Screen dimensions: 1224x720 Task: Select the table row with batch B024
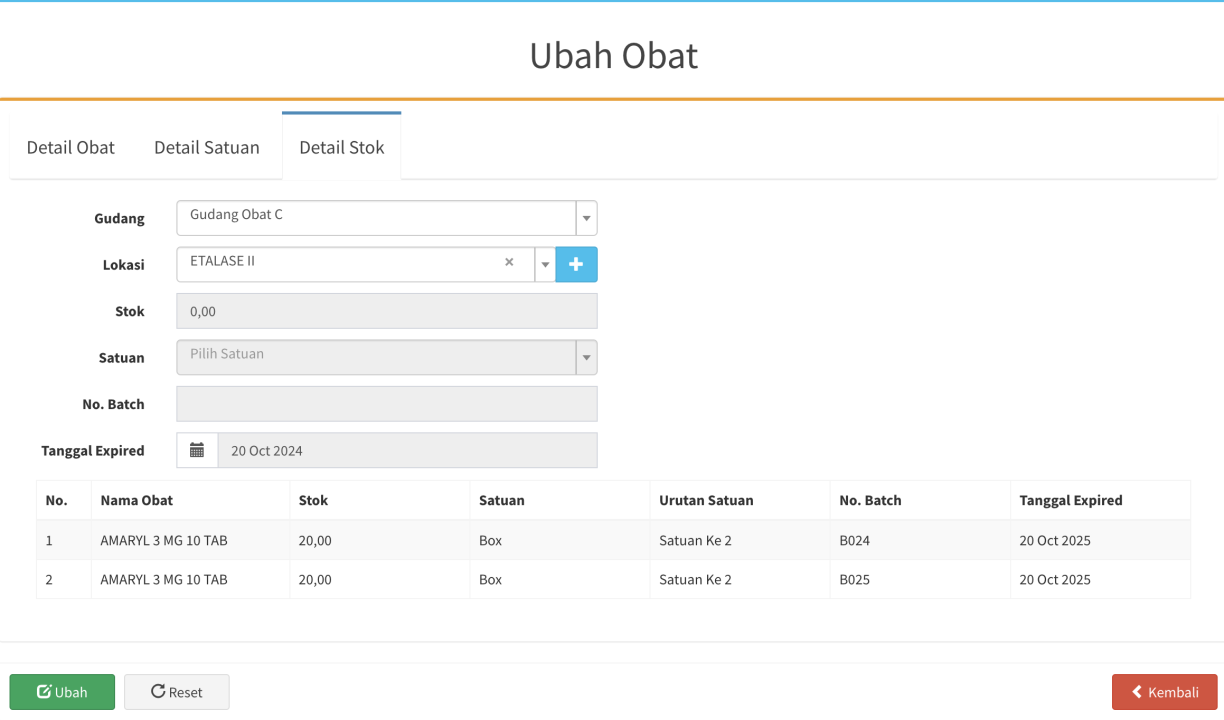(613, 540)
